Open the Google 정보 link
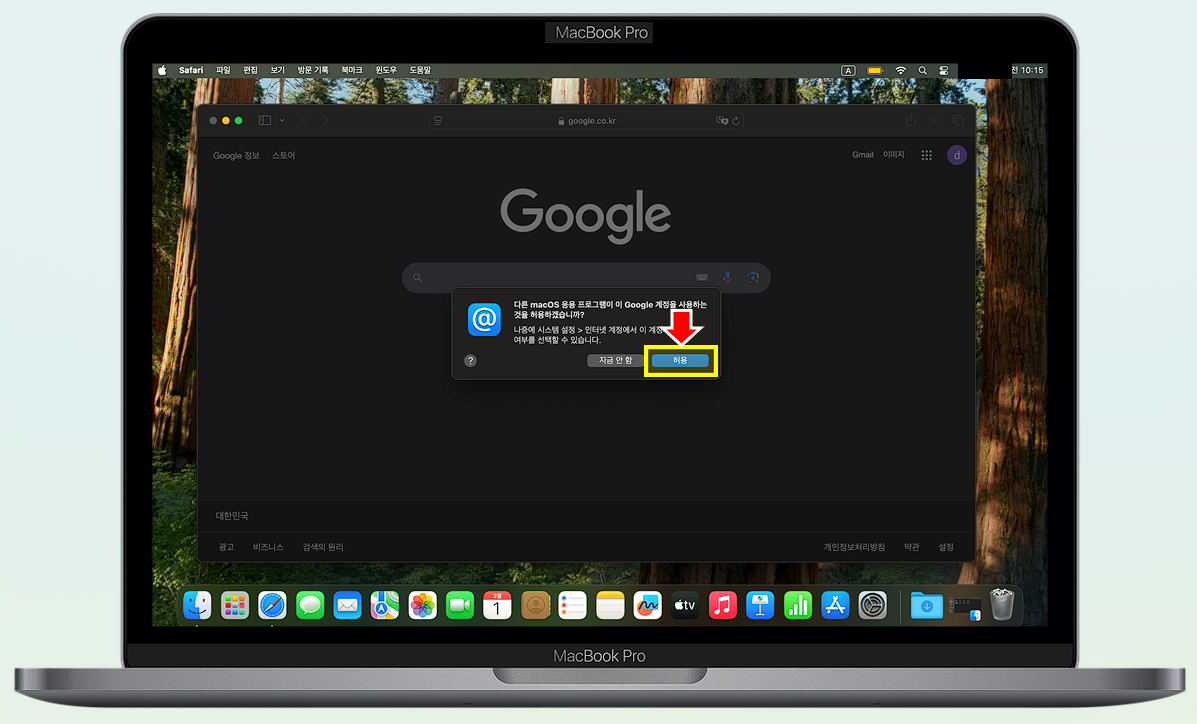 (236, 156)
